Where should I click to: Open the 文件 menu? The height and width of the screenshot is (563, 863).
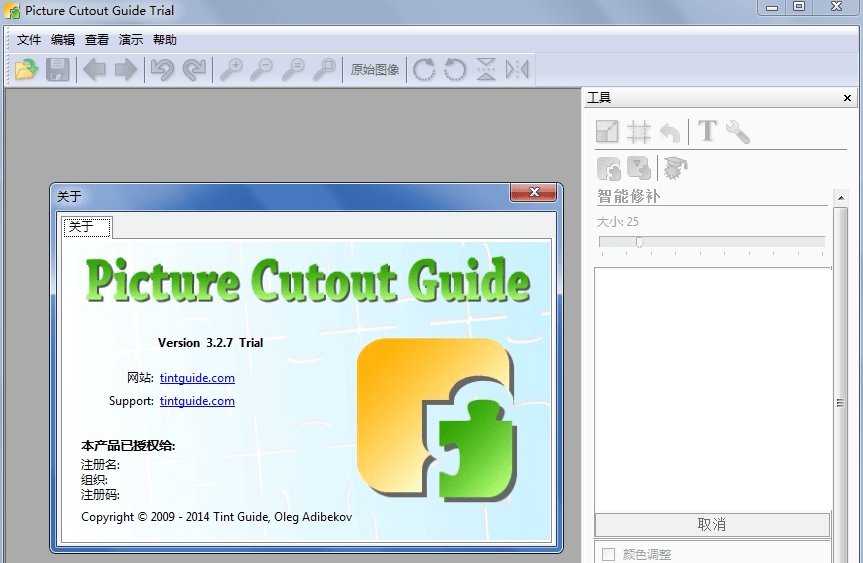[29, 40]
